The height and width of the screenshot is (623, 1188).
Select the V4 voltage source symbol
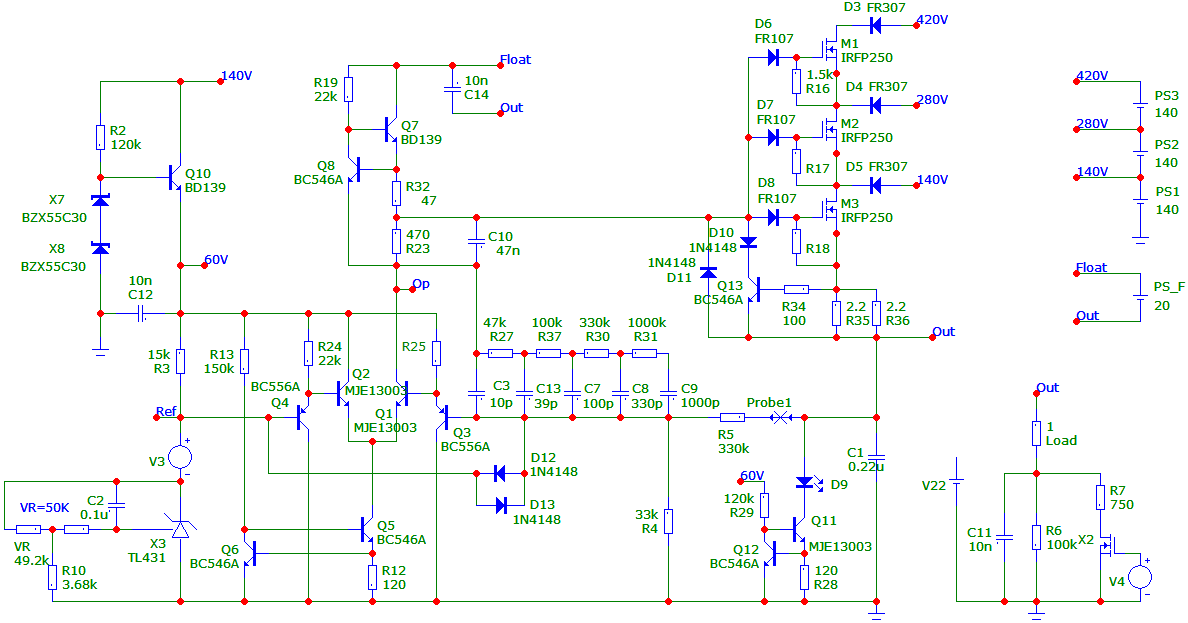[1140, 578]
